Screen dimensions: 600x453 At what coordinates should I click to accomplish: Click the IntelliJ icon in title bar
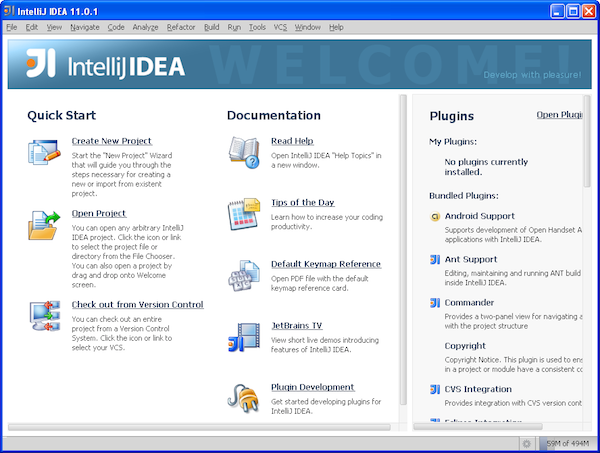9,11
